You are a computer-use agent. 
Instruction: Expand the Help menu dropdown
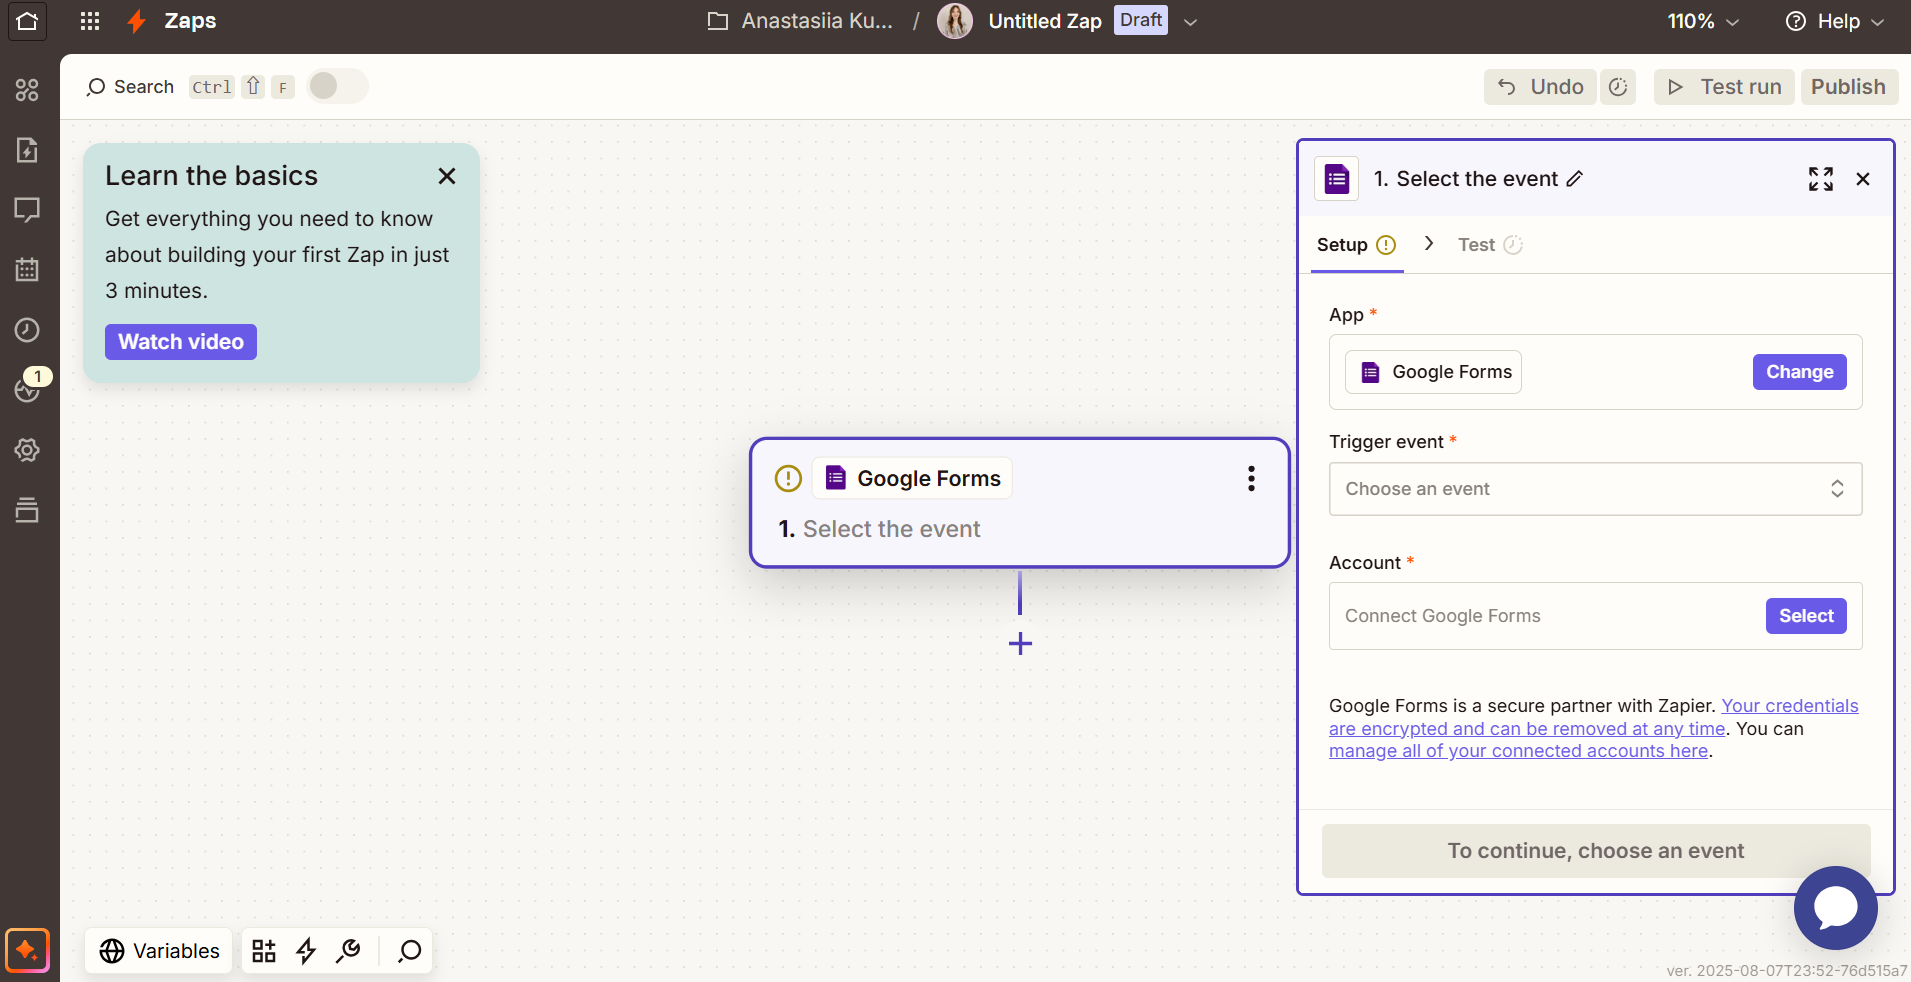point(1835,21)
